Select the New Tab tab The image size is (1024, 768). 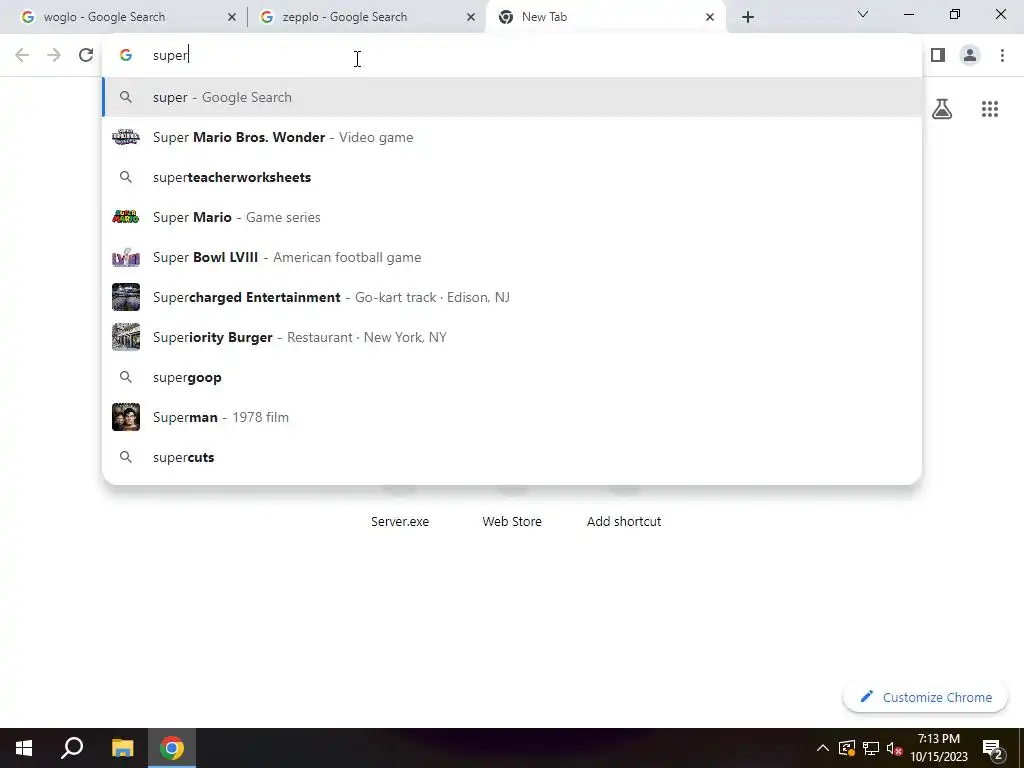click(604, 17)
